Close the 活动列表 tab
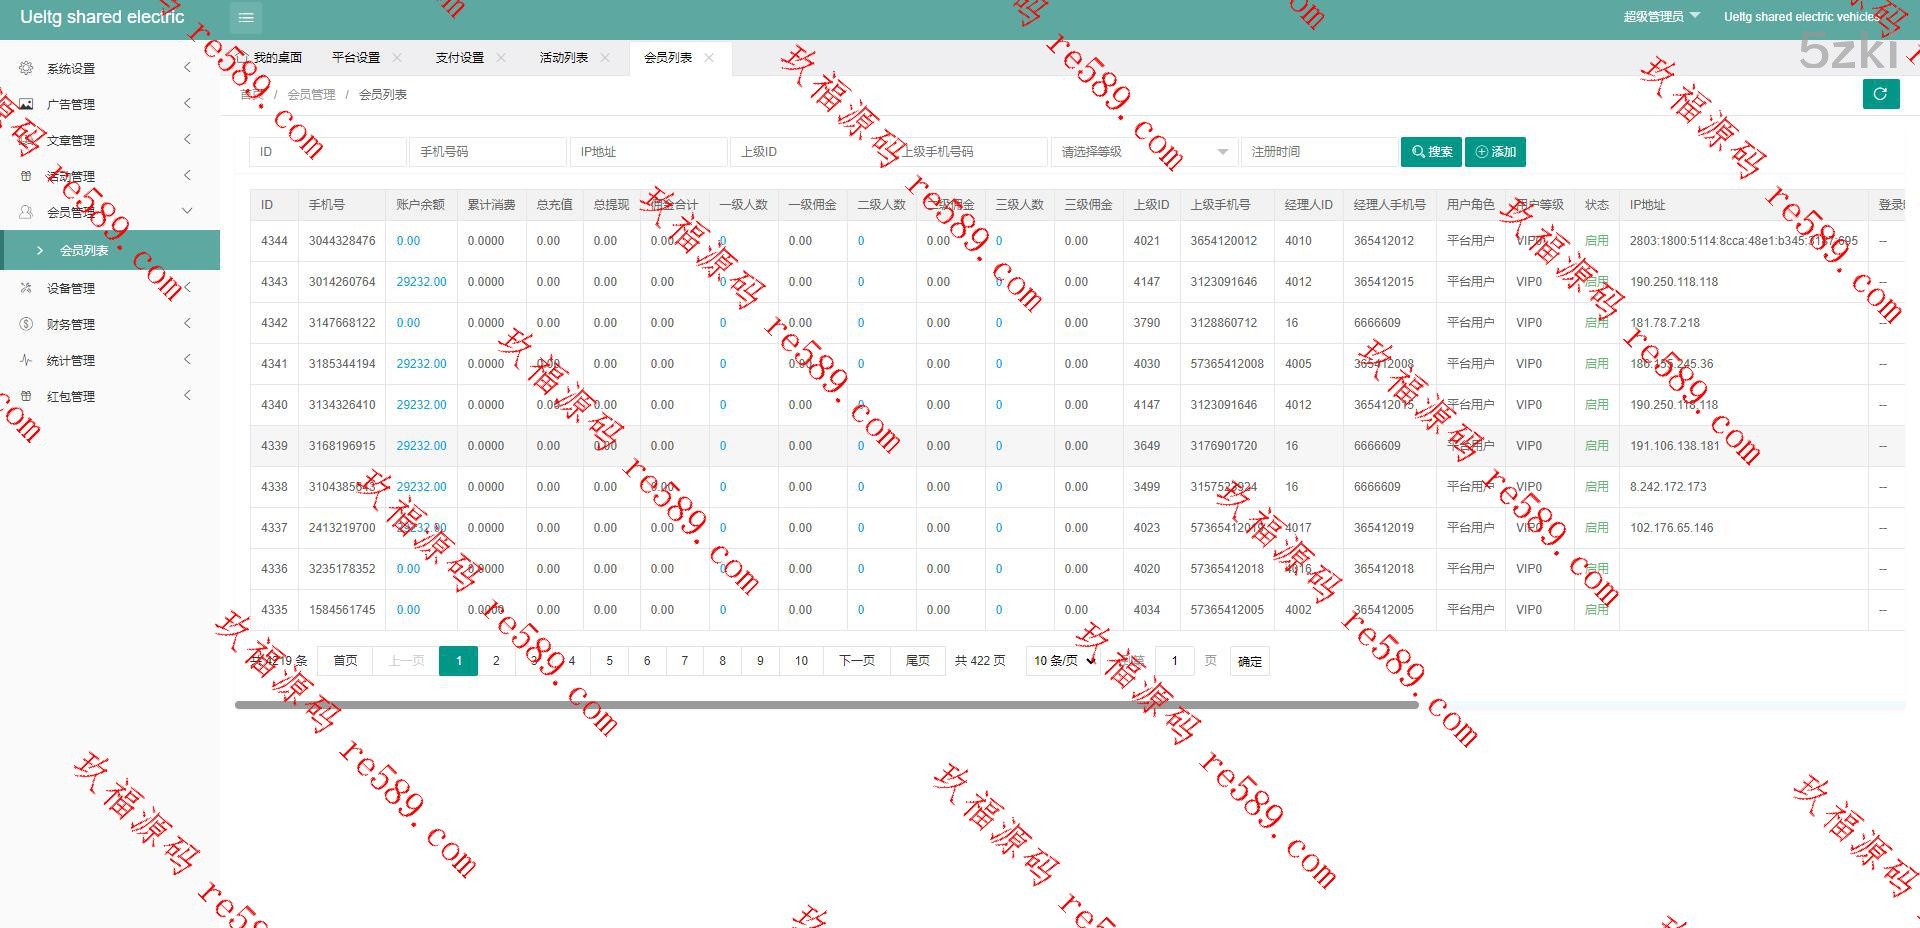1920x928 pixels. pos(605,58)
